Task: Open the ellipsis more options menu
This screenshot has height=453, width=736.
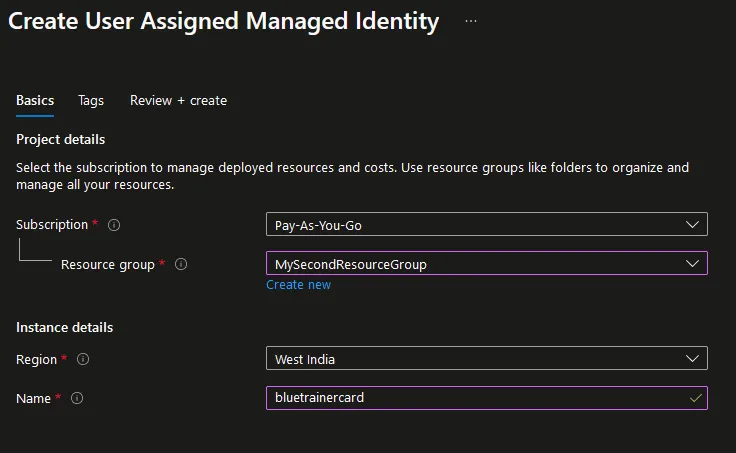Action: tap(471, 21)
